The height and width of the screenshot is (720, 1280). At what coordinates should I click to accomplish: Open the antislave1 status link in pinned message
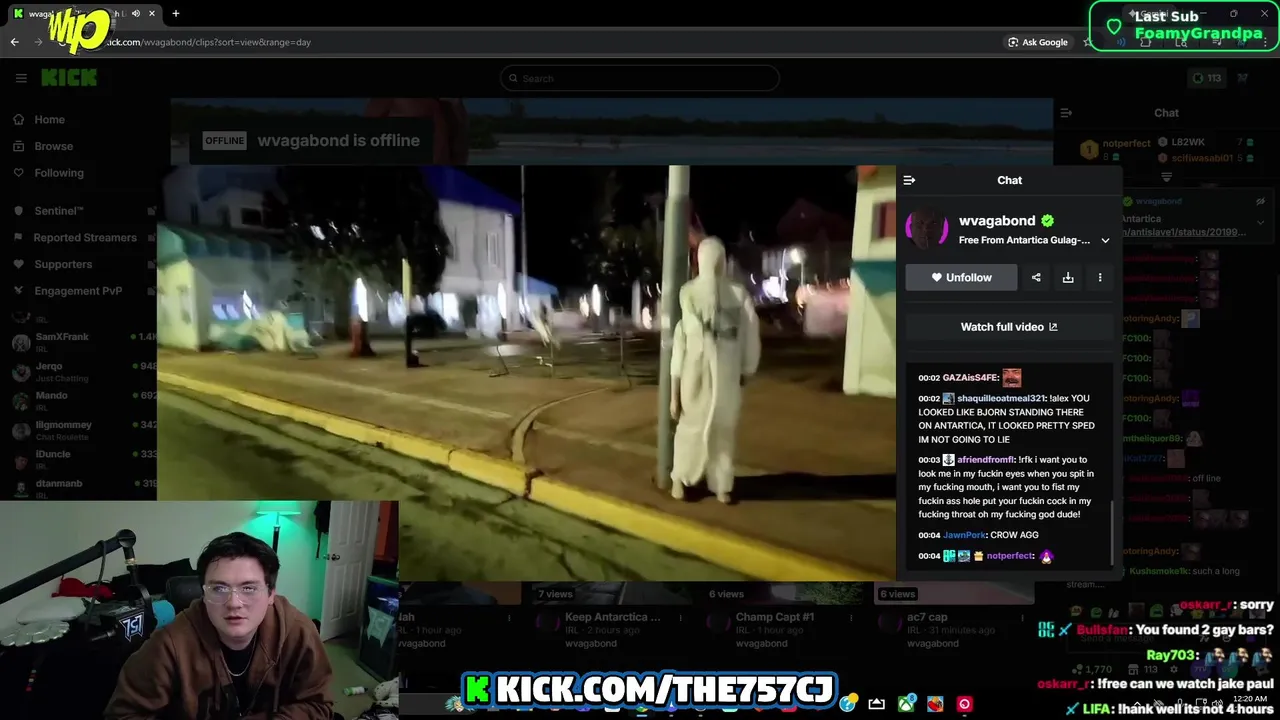(1184, 232)
